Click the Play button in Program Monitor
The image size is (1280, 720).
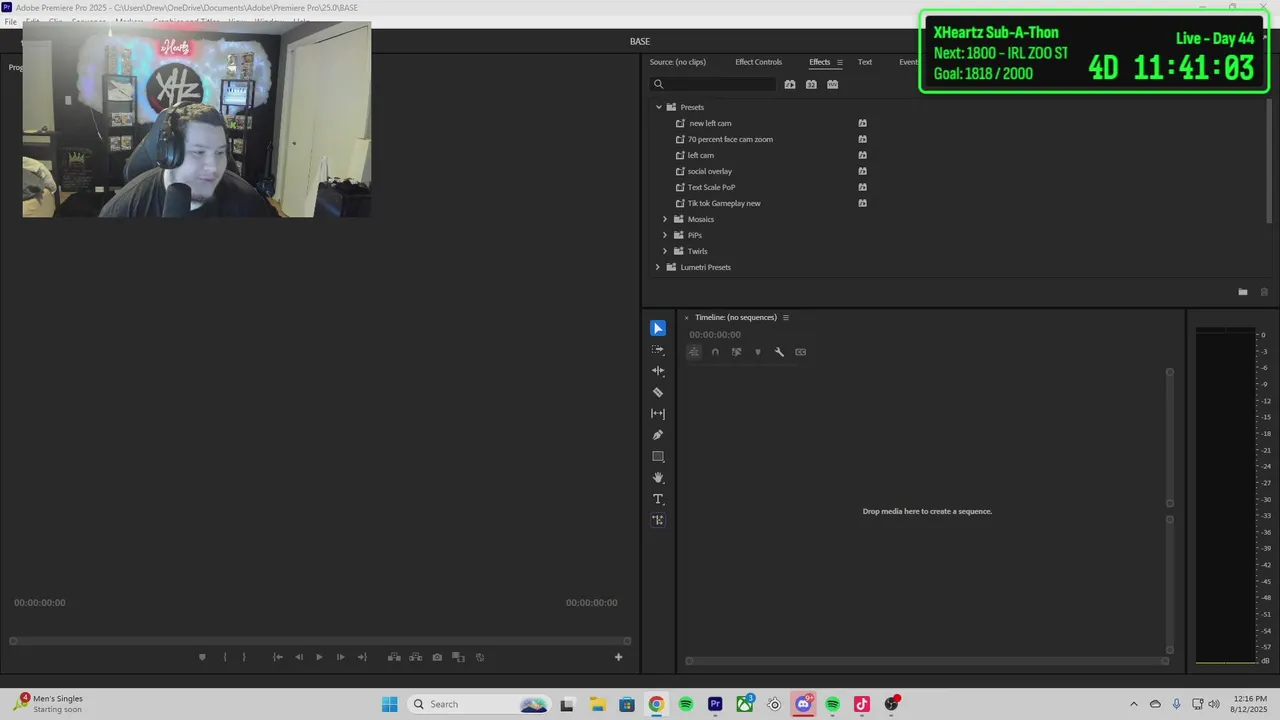[x=319, y=657]
